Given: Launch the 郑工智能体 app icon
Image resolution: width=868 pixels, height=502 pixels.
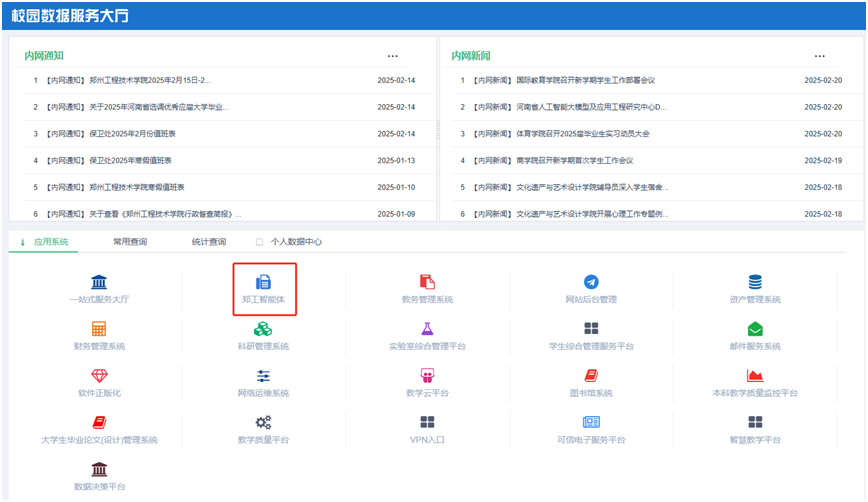Looking at the screenshot, I should click(264, 282).
